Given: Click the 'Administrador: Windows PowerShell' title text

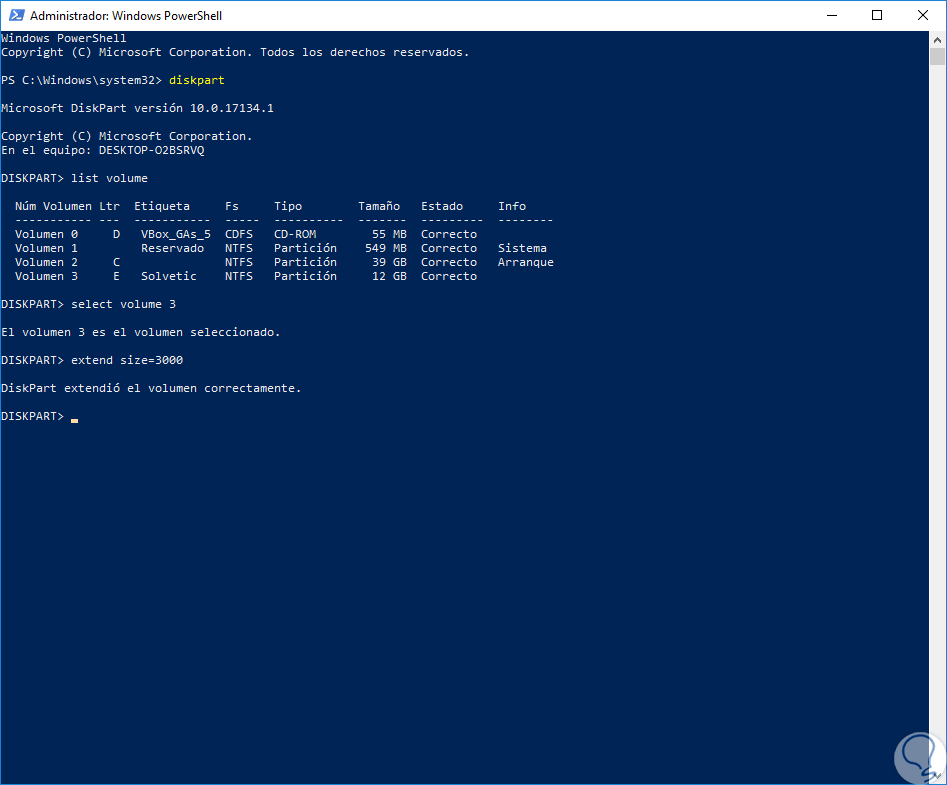Looking at the screenshot, I should pyautogui.click(x=126, y=16).
